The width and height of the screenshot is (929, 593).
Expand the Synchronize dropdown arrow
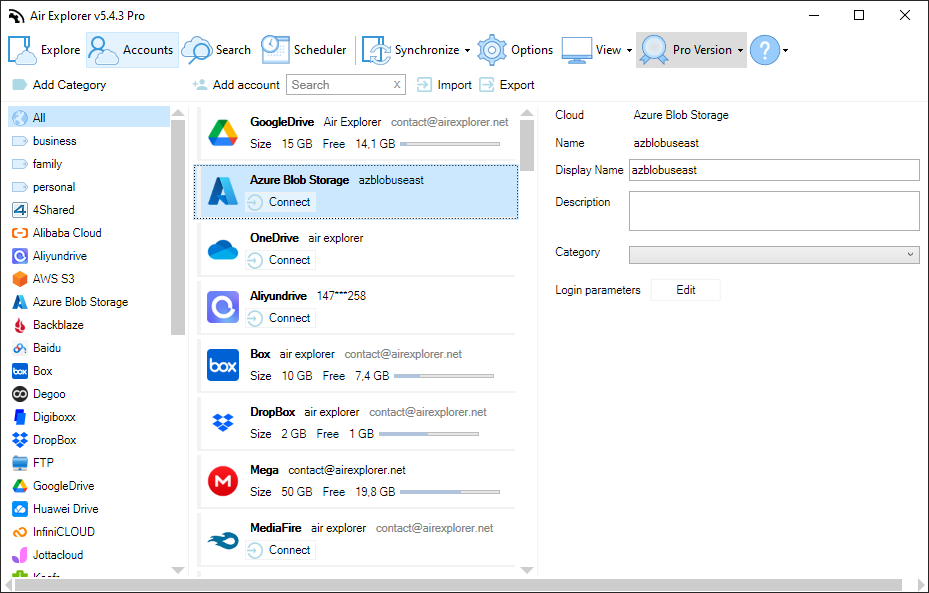click(x=467, y=50)
